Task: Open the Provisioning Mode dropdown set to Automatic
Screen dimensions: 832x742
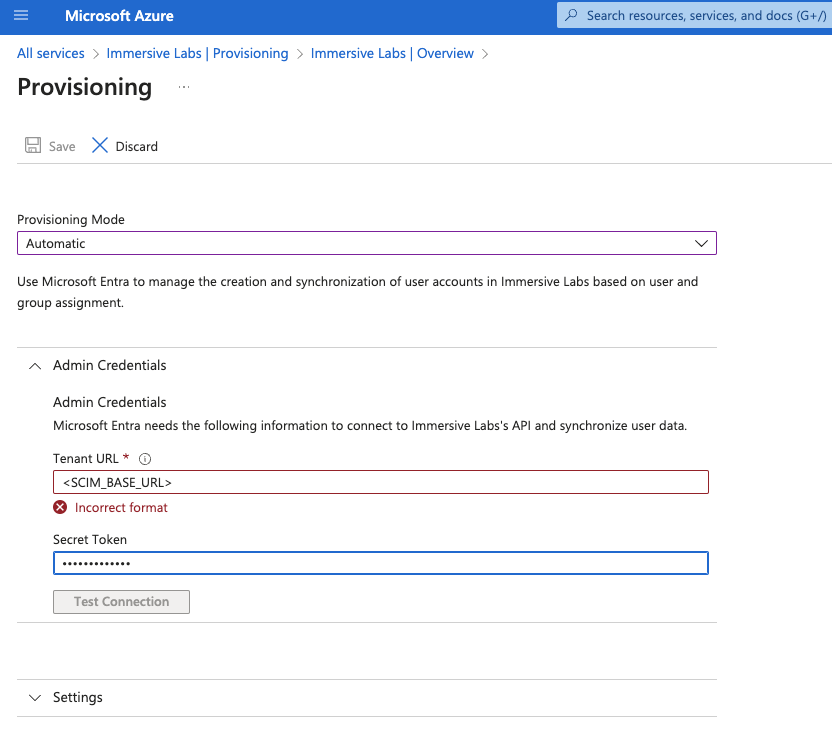Action: (x=367, y=243)
